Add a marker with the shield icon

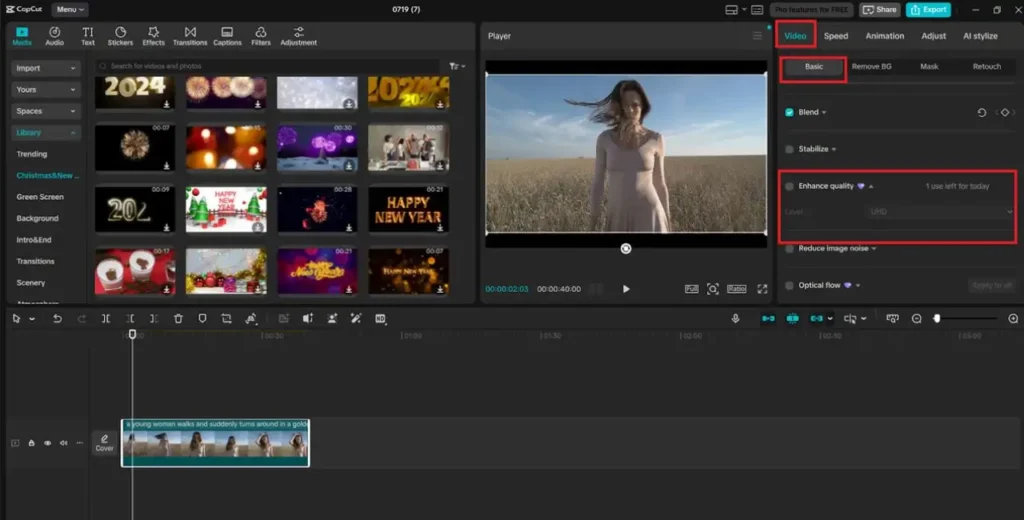tap(202, 318)
